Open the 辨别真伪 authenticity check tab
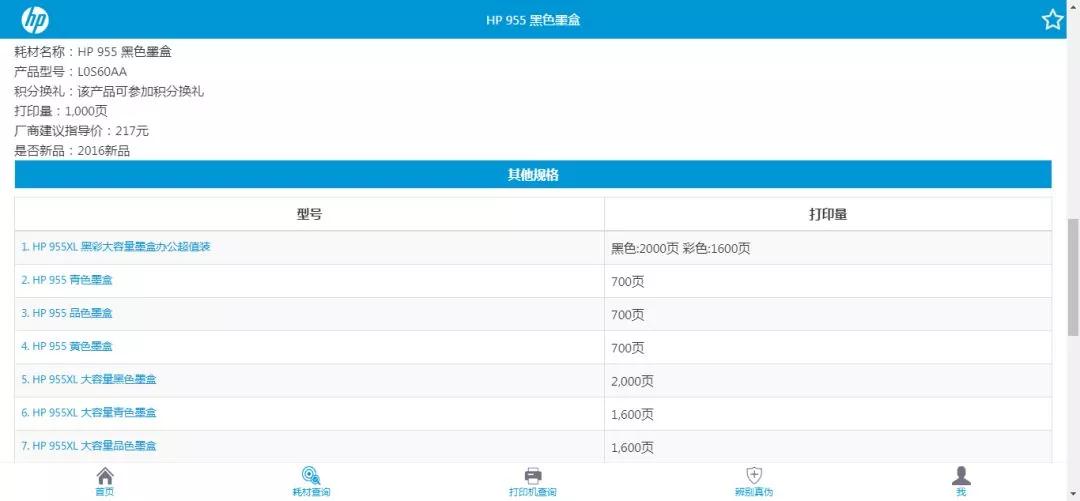This screenshot has width=1080, height=501. pyautogui.click(x=754, y=482)
